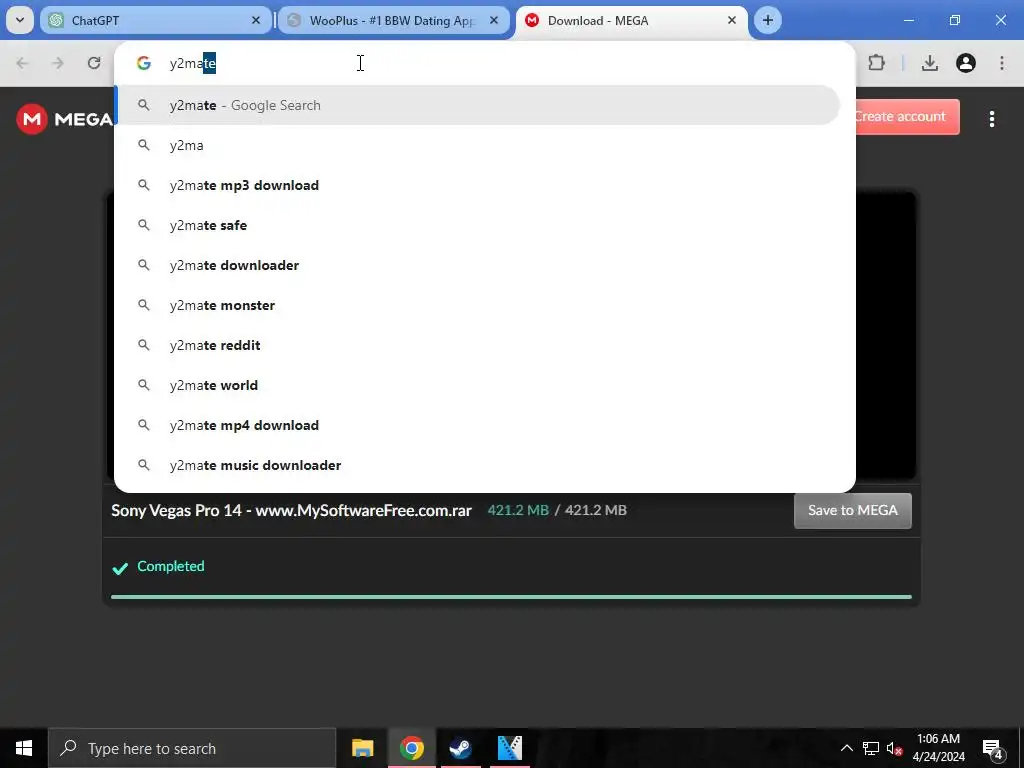This screenshot has width=1024, height=768.
Task: Open a new browser tab
Action: pyautogui.click(x=768, y=20)
